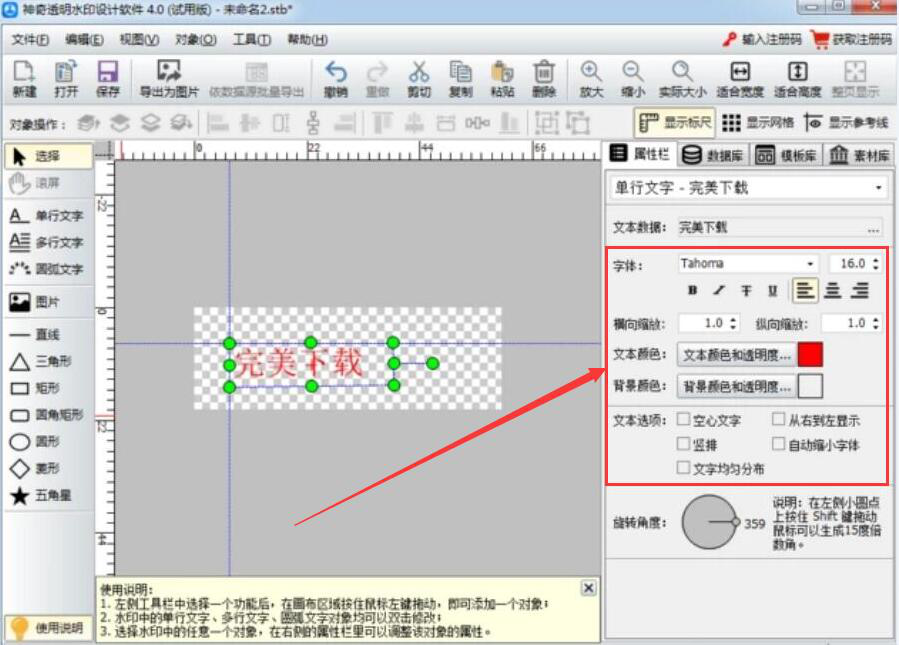Viewport: 899px width, 645px height.
Task: Click the red text color swatch
Action: point(810,354)
